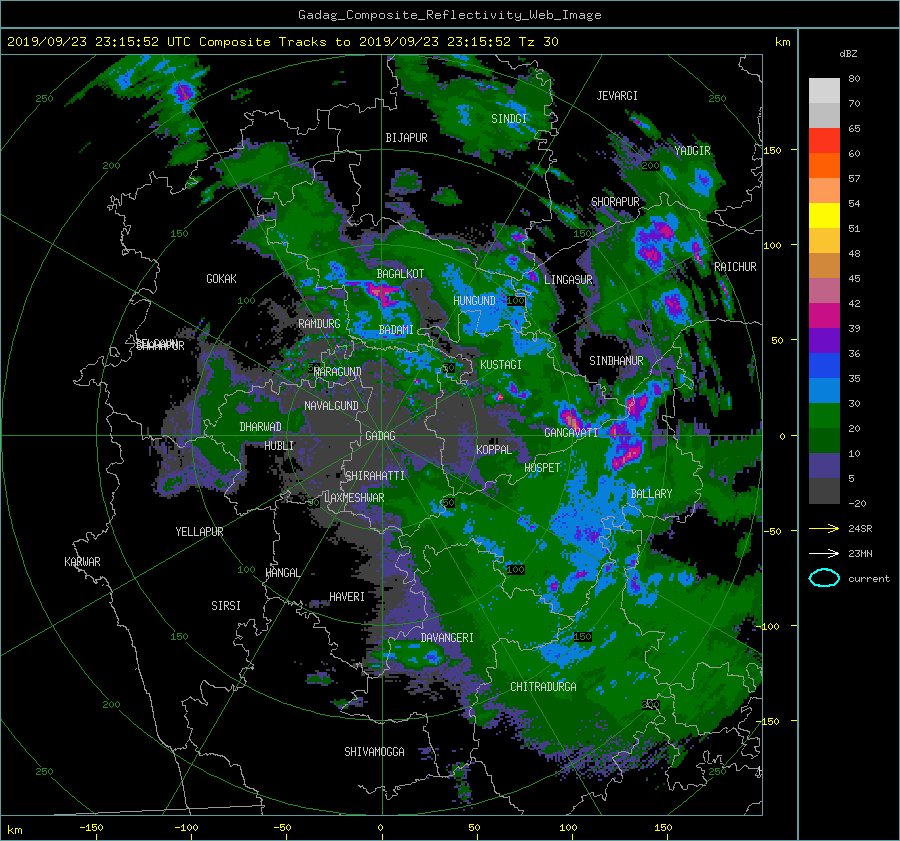The width and height of the screenshot is (900, 841).
Task: Click the cyan current ellipse legend icon
Action: [824, 578]
